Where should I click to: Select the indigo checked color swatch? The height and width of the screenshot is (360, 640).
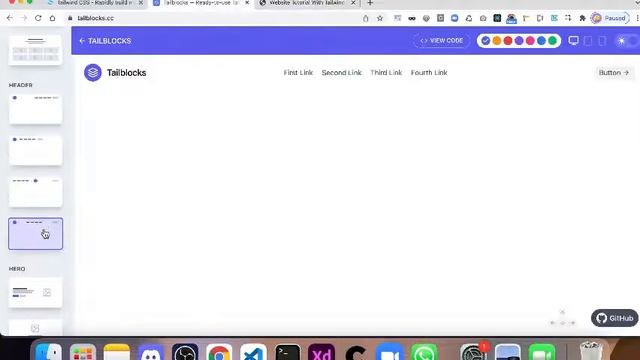[x=485, y=41]
